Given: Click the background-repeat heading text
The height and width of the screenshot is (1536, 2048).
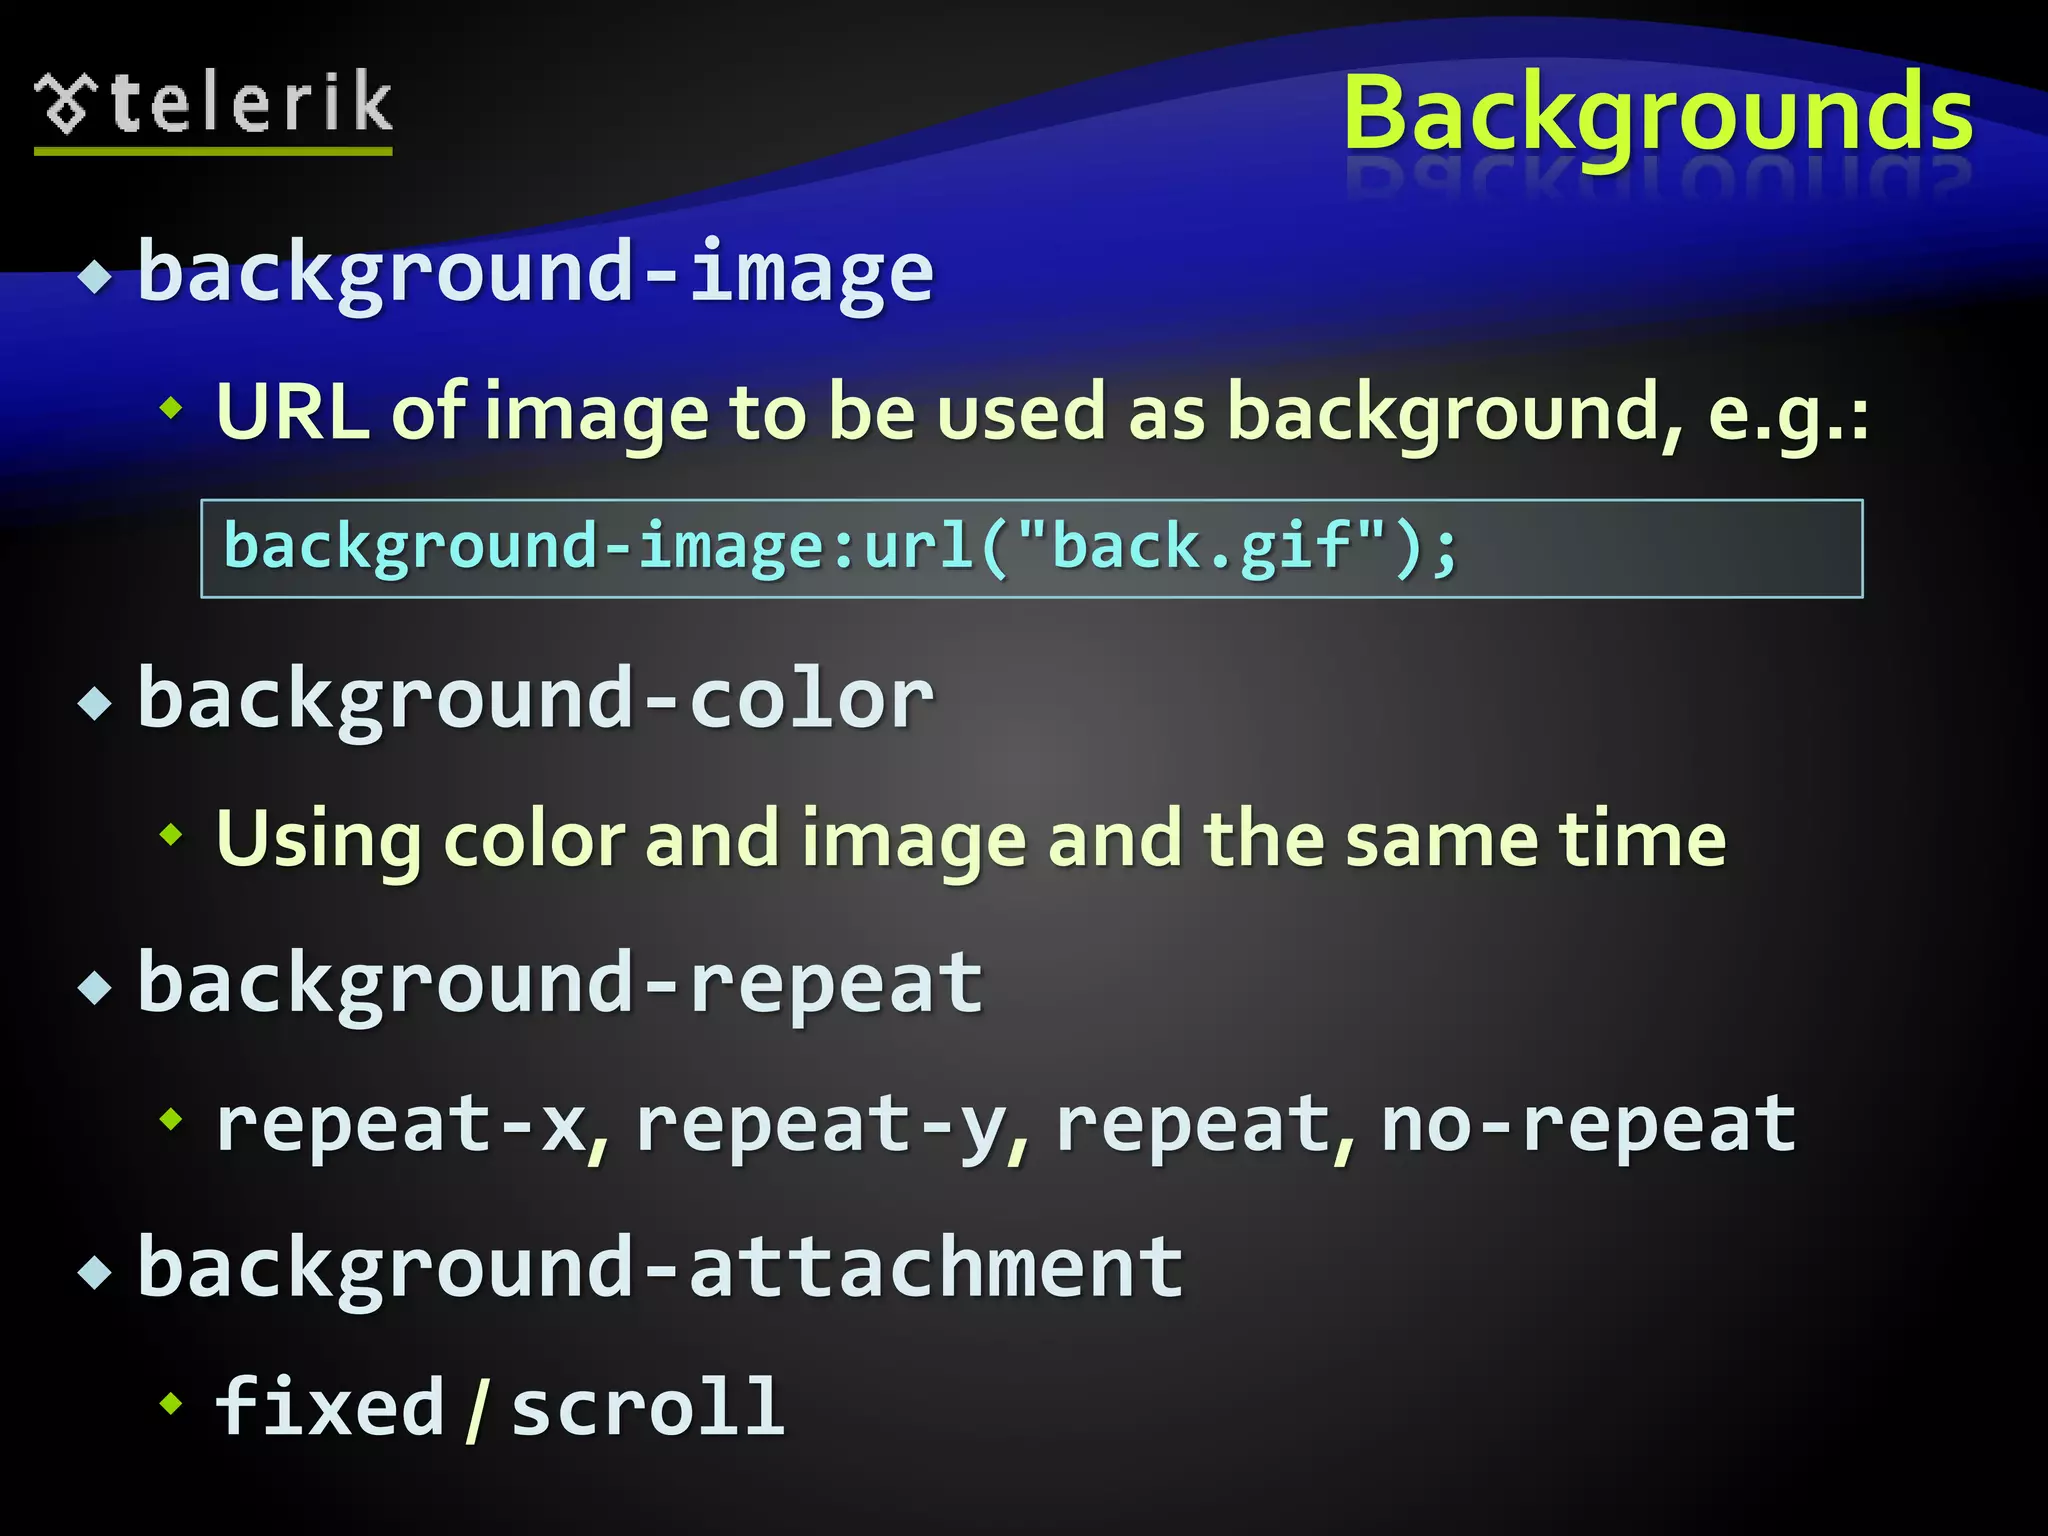Looking at the screenshot, I should (561, 984).
